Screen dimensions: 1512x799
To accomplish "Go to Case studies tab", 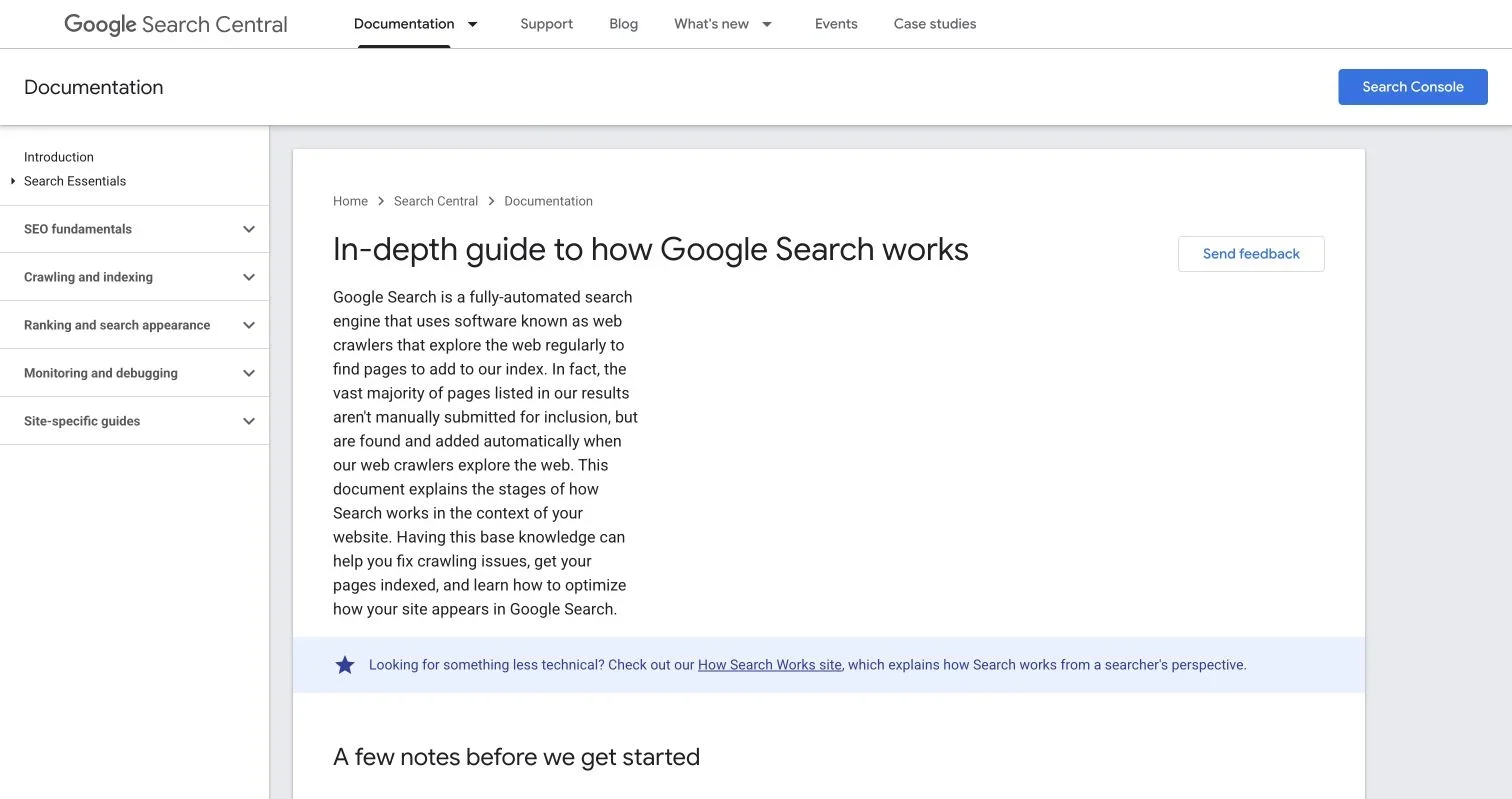I will 935,24.
